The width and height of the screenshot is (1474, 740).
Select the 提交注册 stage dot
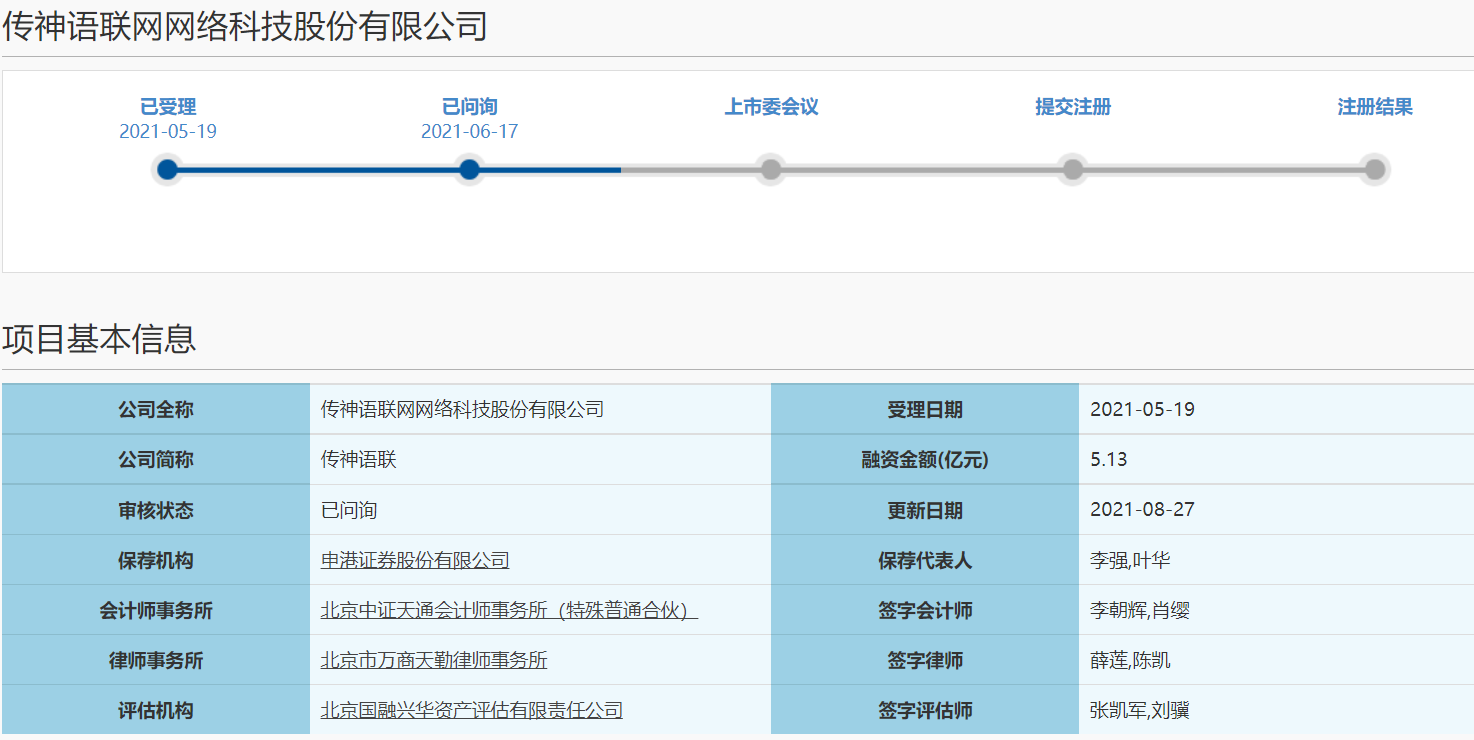tap(1073, 170)
